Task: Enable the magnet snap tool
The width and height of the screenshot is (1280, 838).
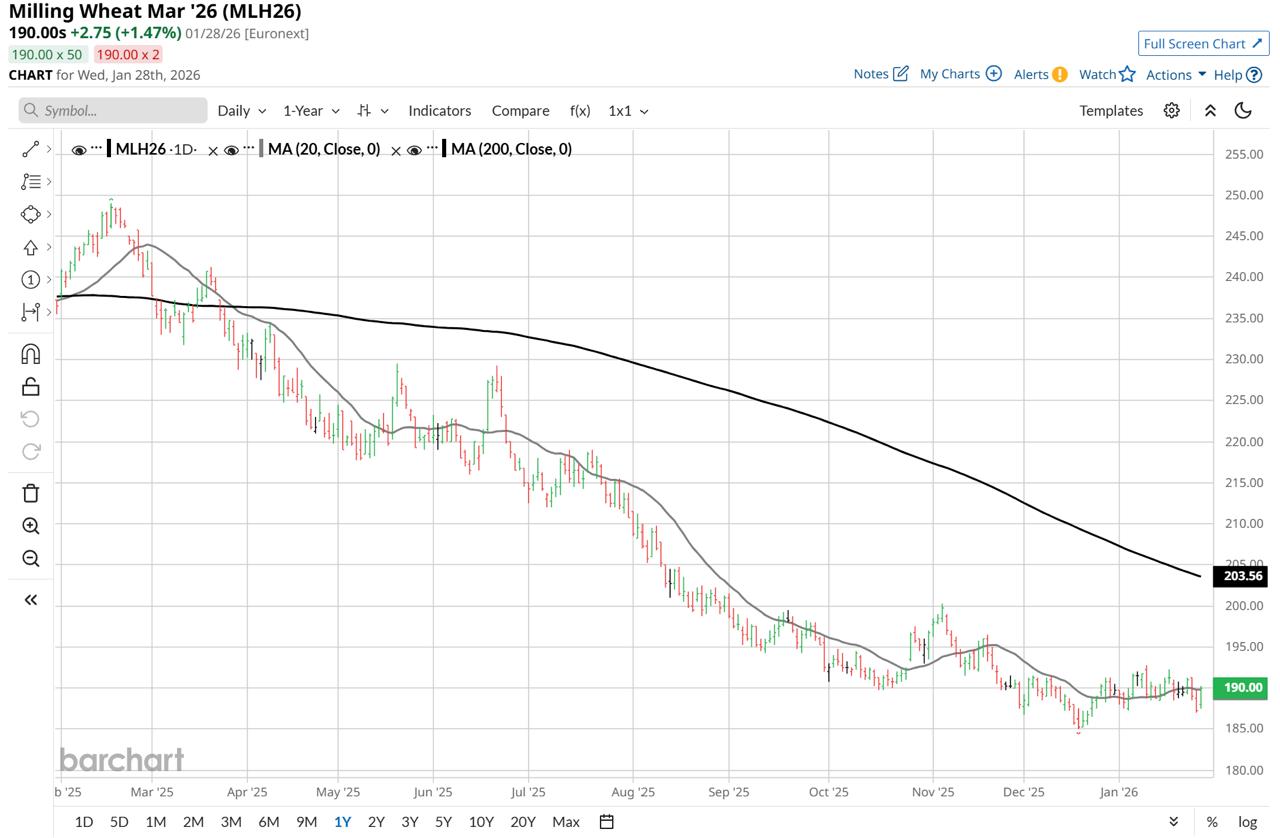Action: click(x=30, y=354)
